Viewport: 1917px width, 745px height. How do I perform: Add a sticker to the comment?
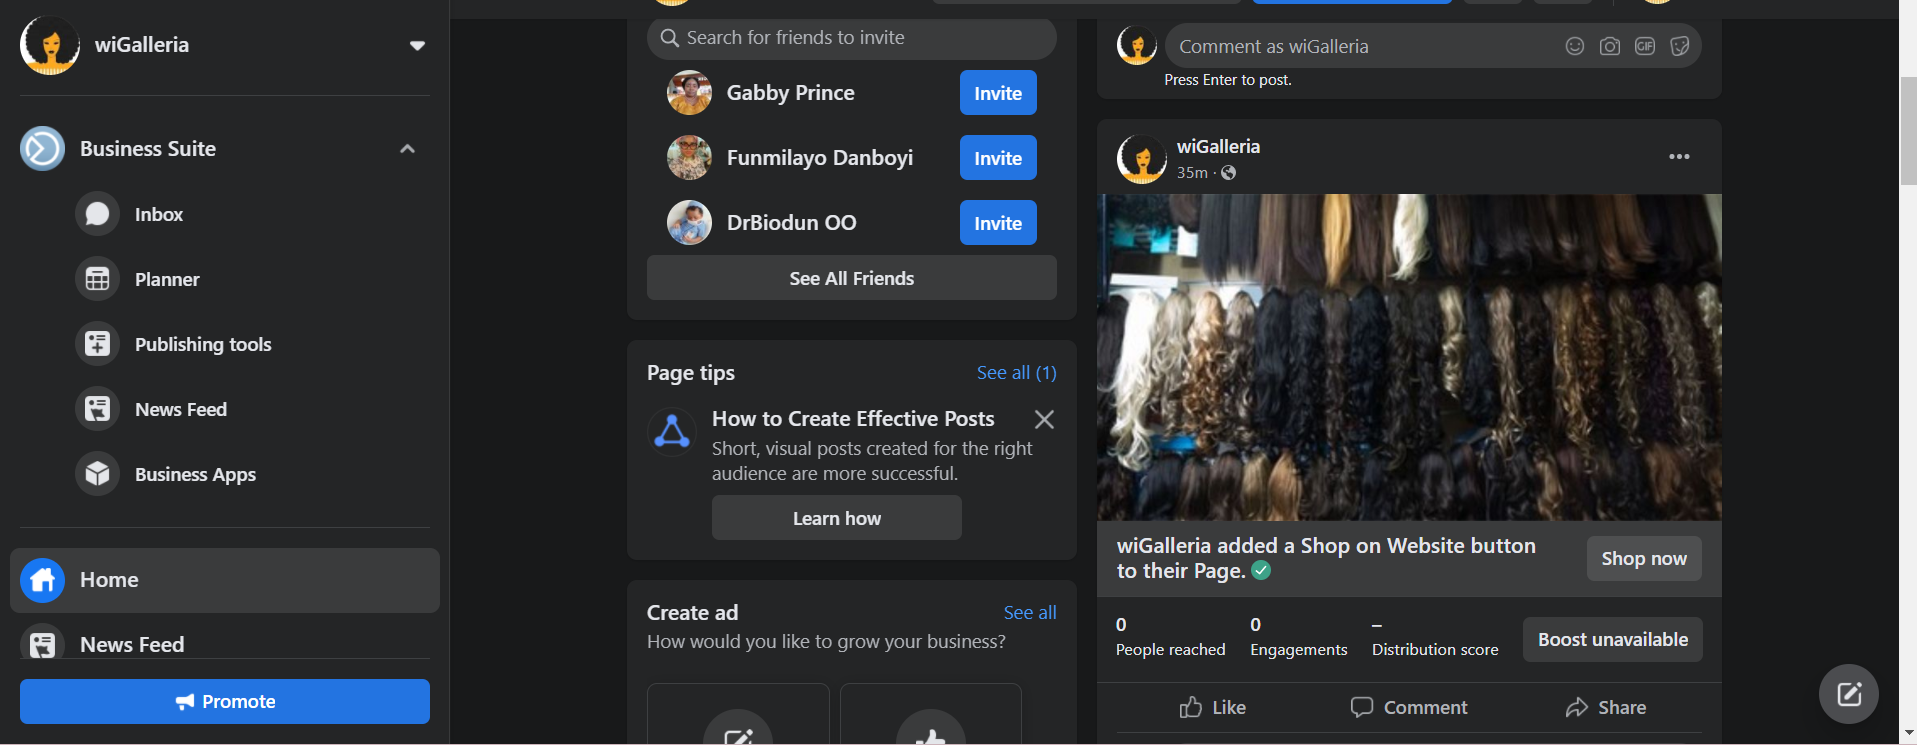1680,46
